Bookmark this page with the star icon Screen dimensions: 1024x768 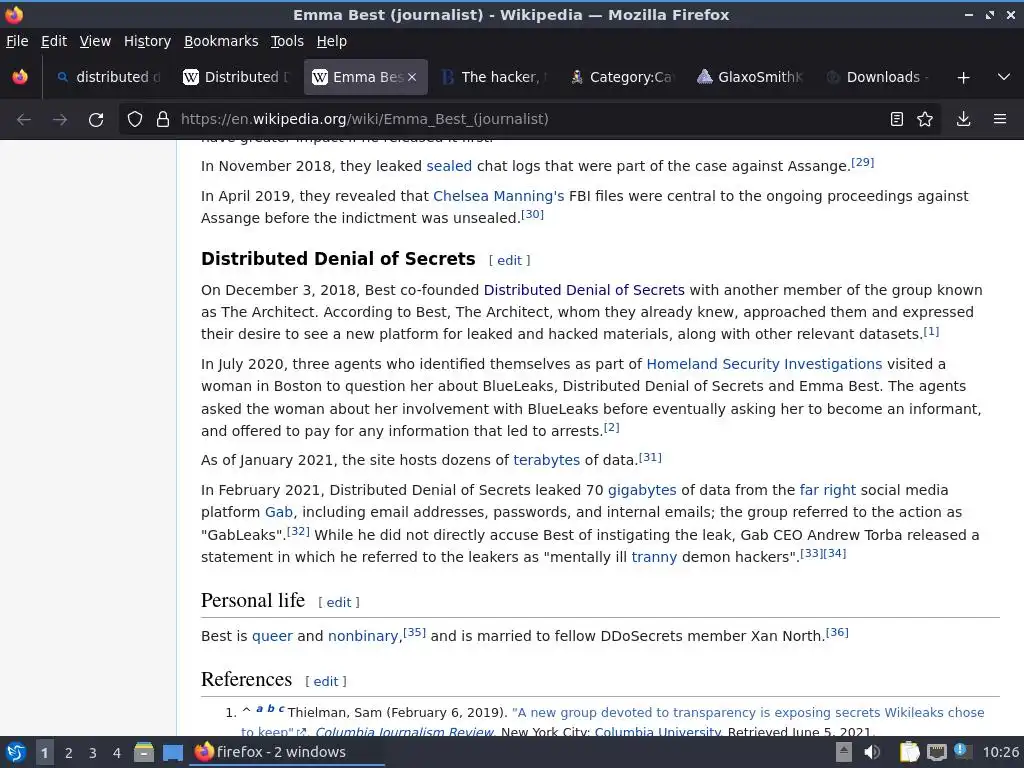[925, 119]
